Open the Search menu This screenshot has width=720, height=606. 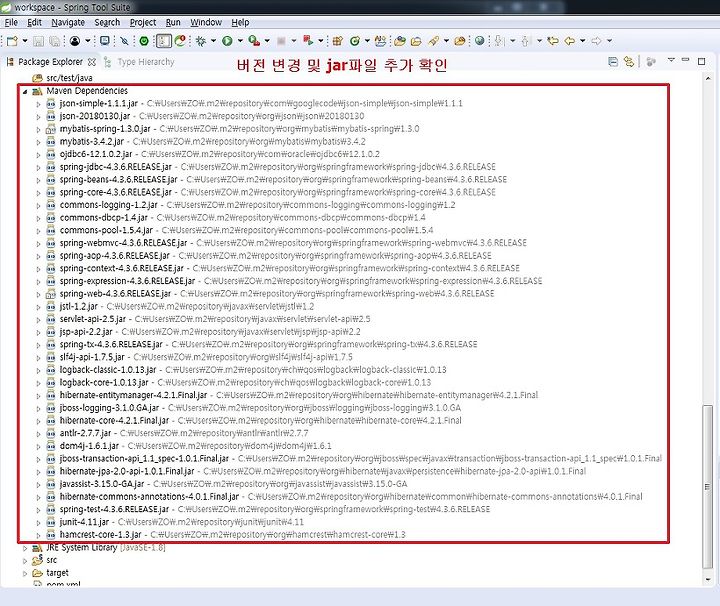[107, 22]
